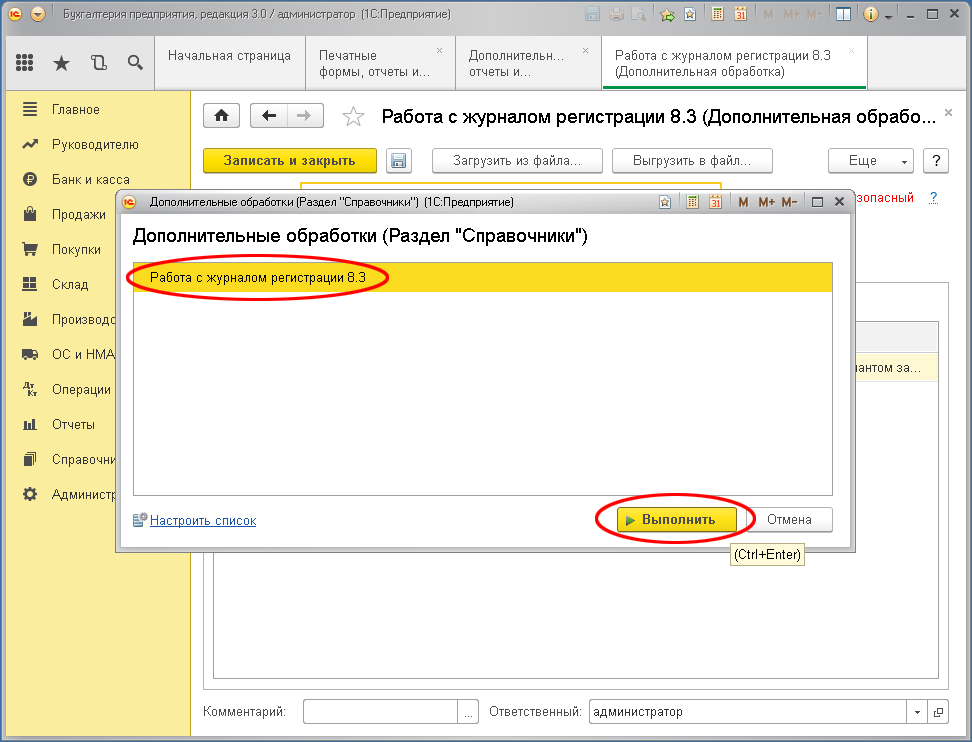The height and width of the screenshot is (742, 972).
Task: Open the history icon in tools panel
Action: pos(99,62)
